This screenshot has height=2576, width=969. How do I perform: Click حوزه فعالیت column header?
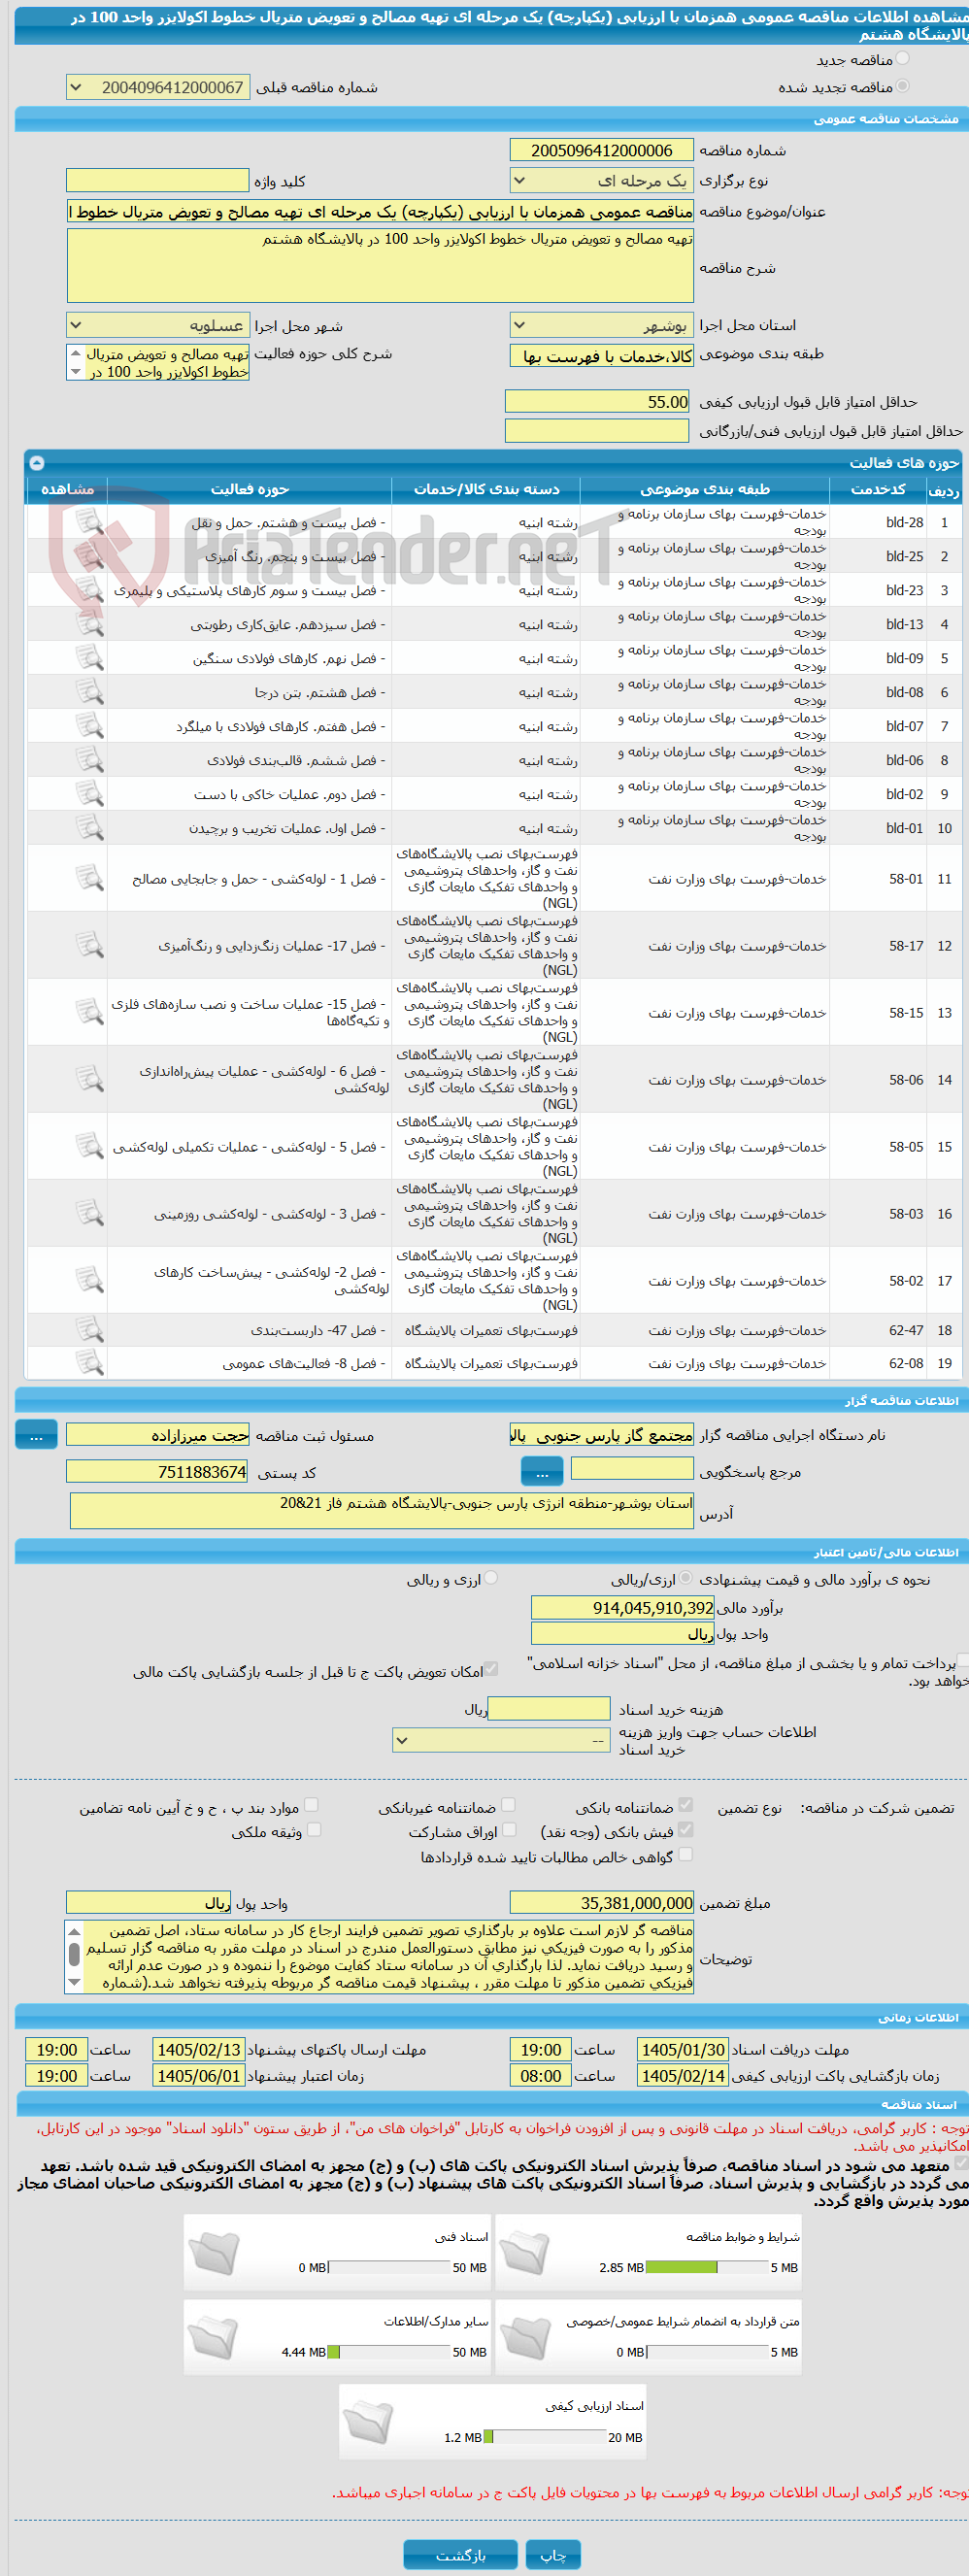pyautogui.click(x=249, y=490)
